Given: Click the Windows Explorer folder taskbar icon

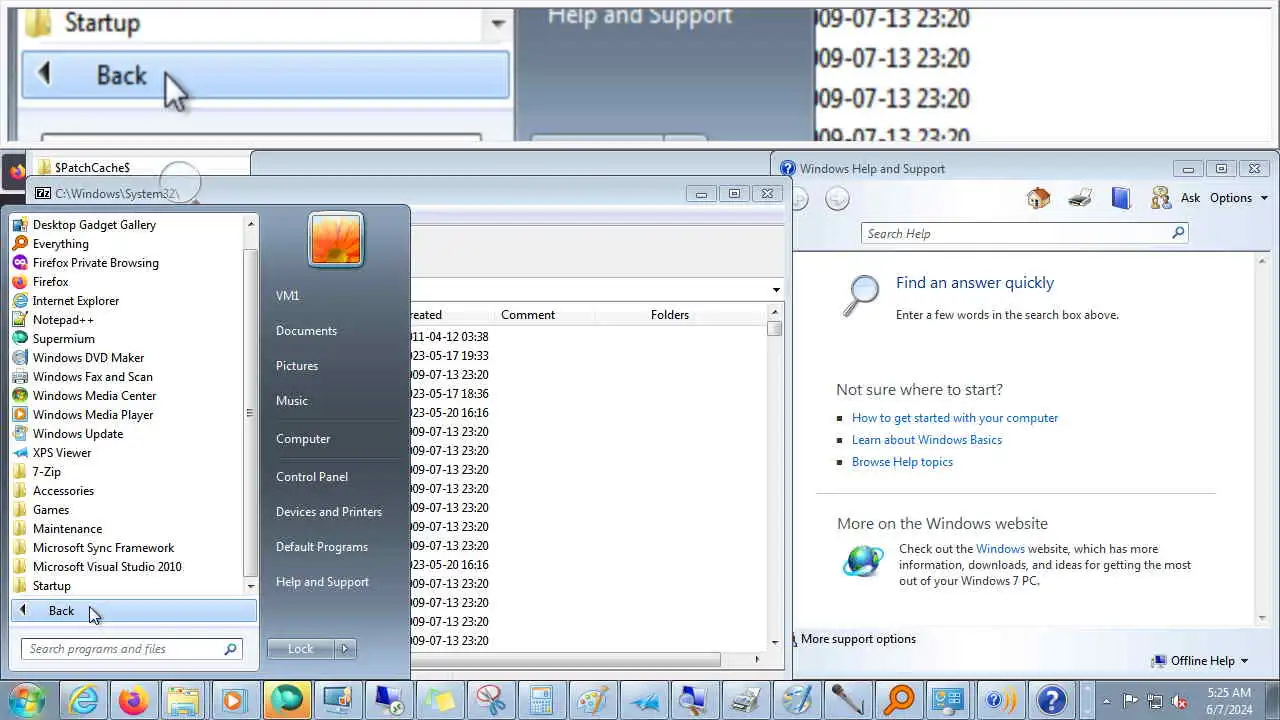Looking at the screenshot, I should (184, 700).
